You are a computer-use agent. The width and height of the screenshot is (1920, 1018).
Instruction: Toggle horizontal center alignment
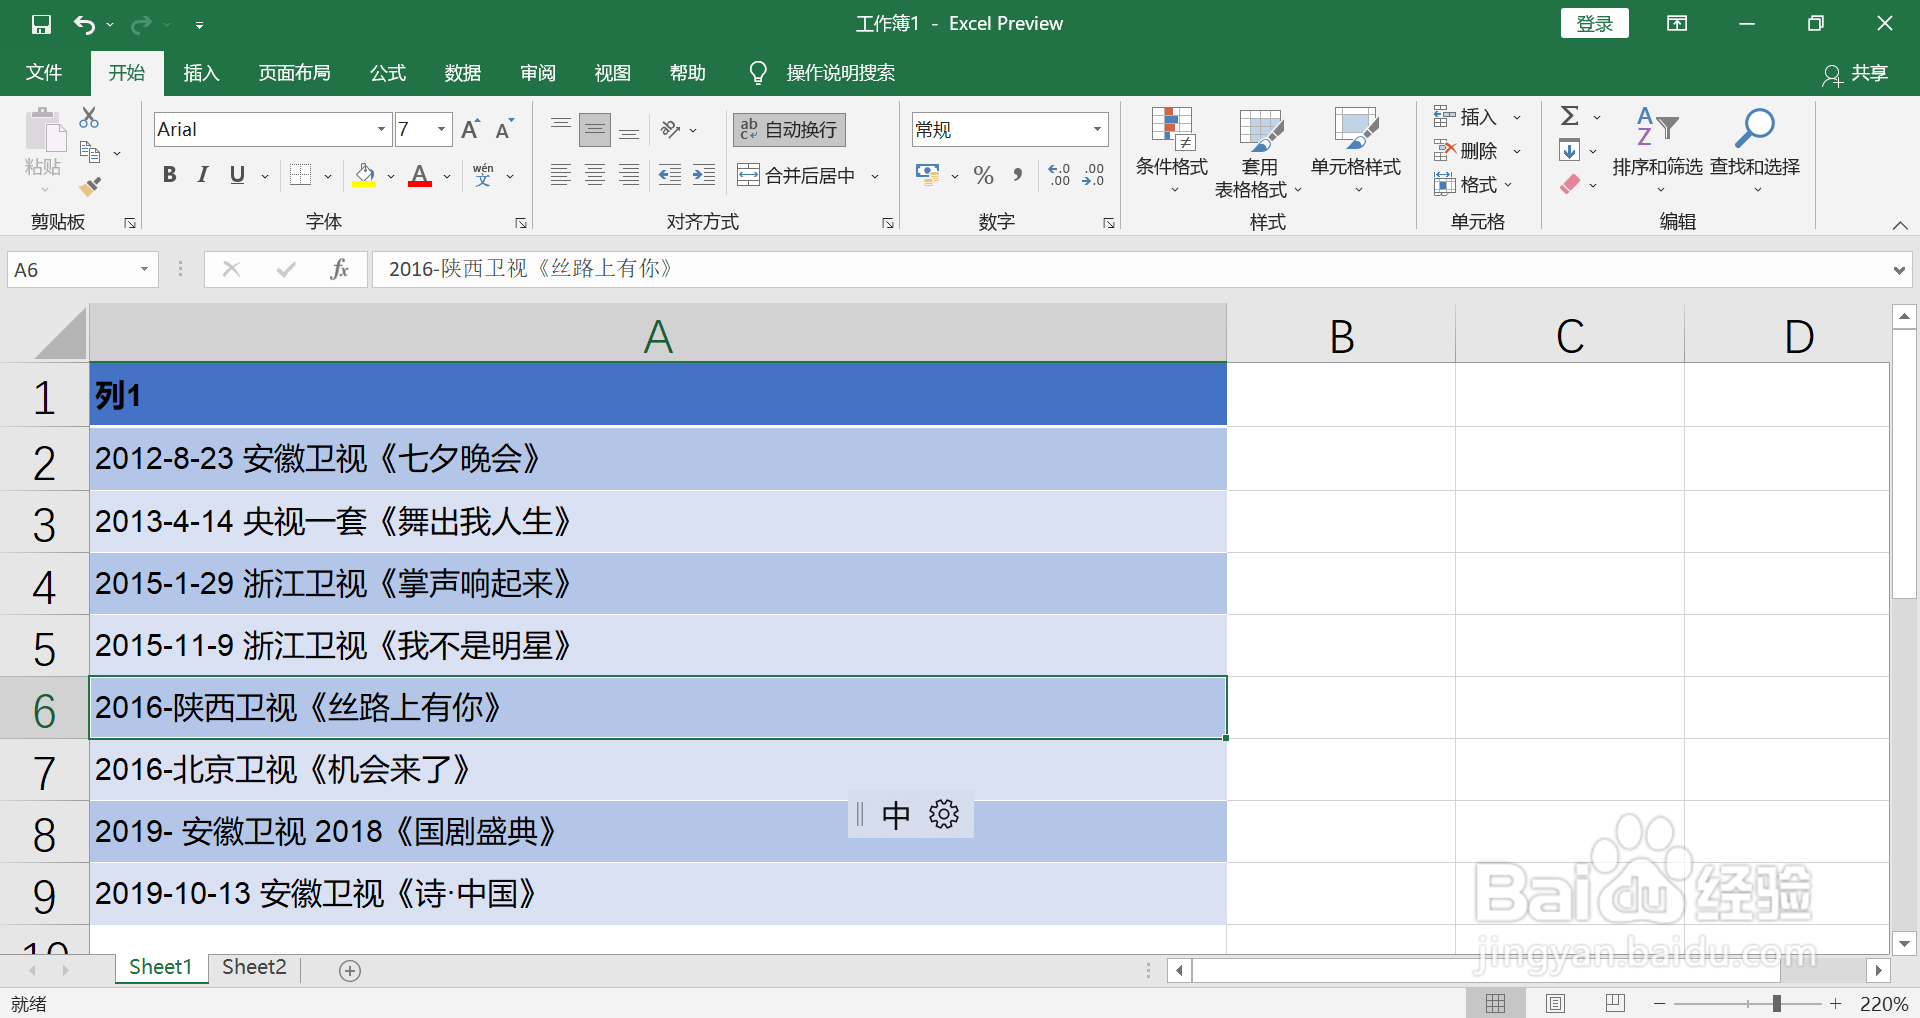click(x=595, y=175)
